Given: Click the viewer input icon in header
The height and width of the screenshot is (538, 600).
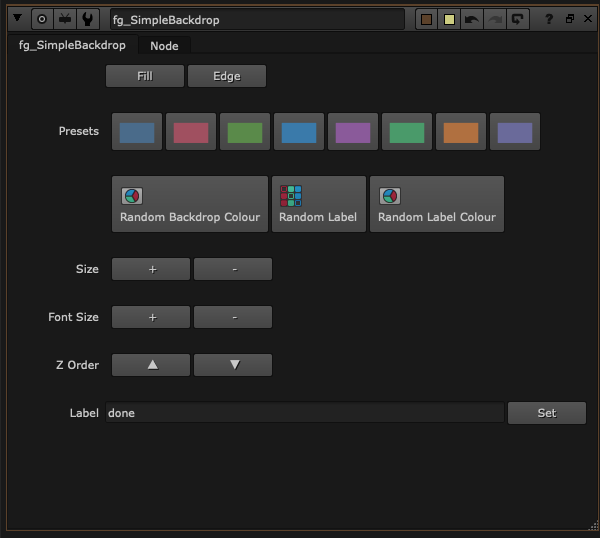Looking at the screenshot, I should click(x=65, y=19).
